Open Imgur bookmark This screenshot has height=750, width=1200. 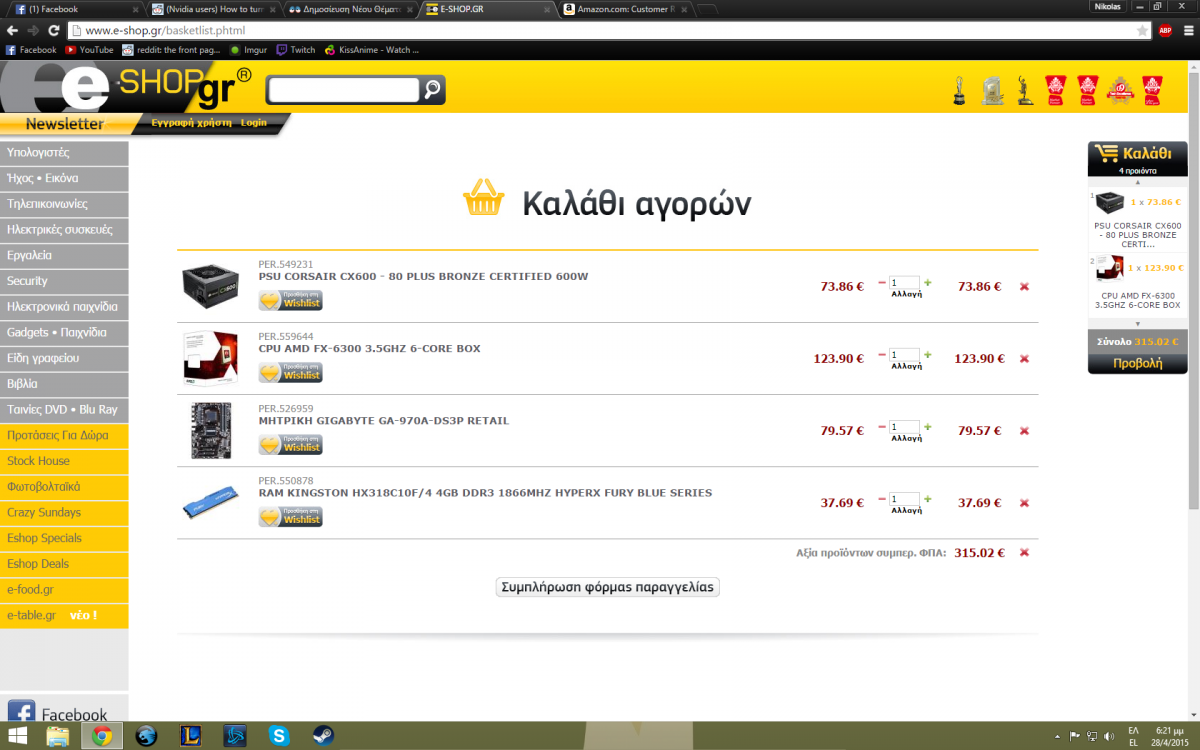[248, 49]
